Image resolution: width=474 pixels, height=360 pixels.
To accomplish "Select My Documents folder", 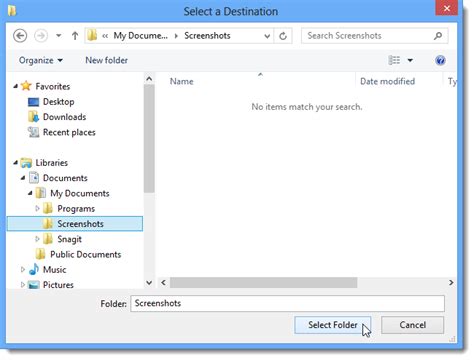I will click(80, 193).
